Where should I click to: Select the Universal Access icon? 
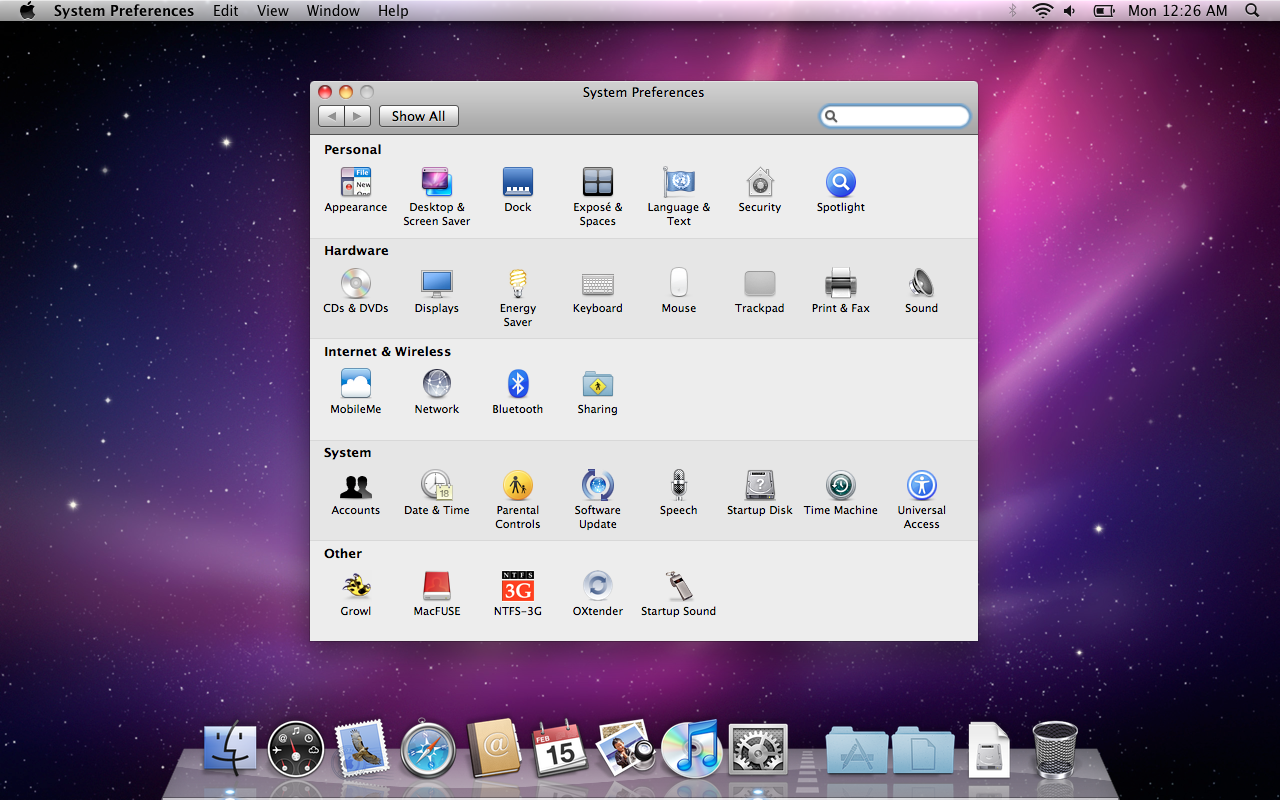click(921, 486)
